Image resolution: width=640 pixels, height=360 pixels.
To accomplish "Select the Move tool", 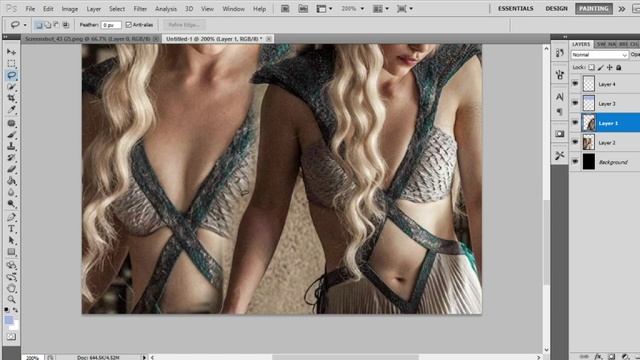I will click(x=11, y=52).
